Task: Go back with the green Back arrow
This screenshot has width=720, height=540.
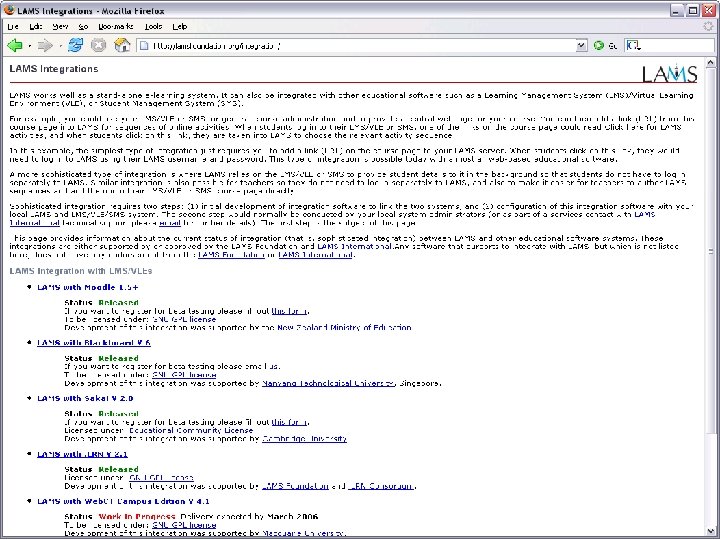Action: point(15,45)
